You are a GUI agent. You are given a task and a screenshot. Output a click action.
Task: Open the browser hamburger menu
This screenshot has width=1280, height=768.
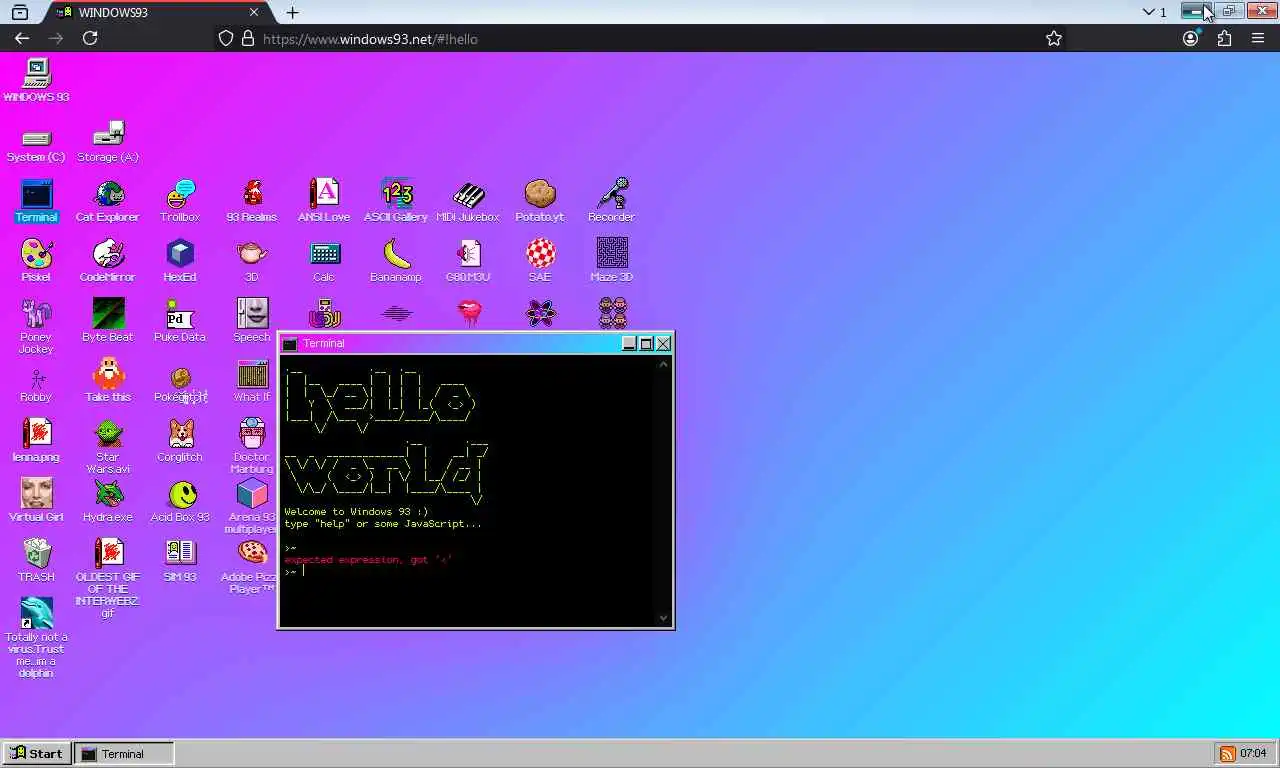pyautogui.click(x=1258, y=38)
